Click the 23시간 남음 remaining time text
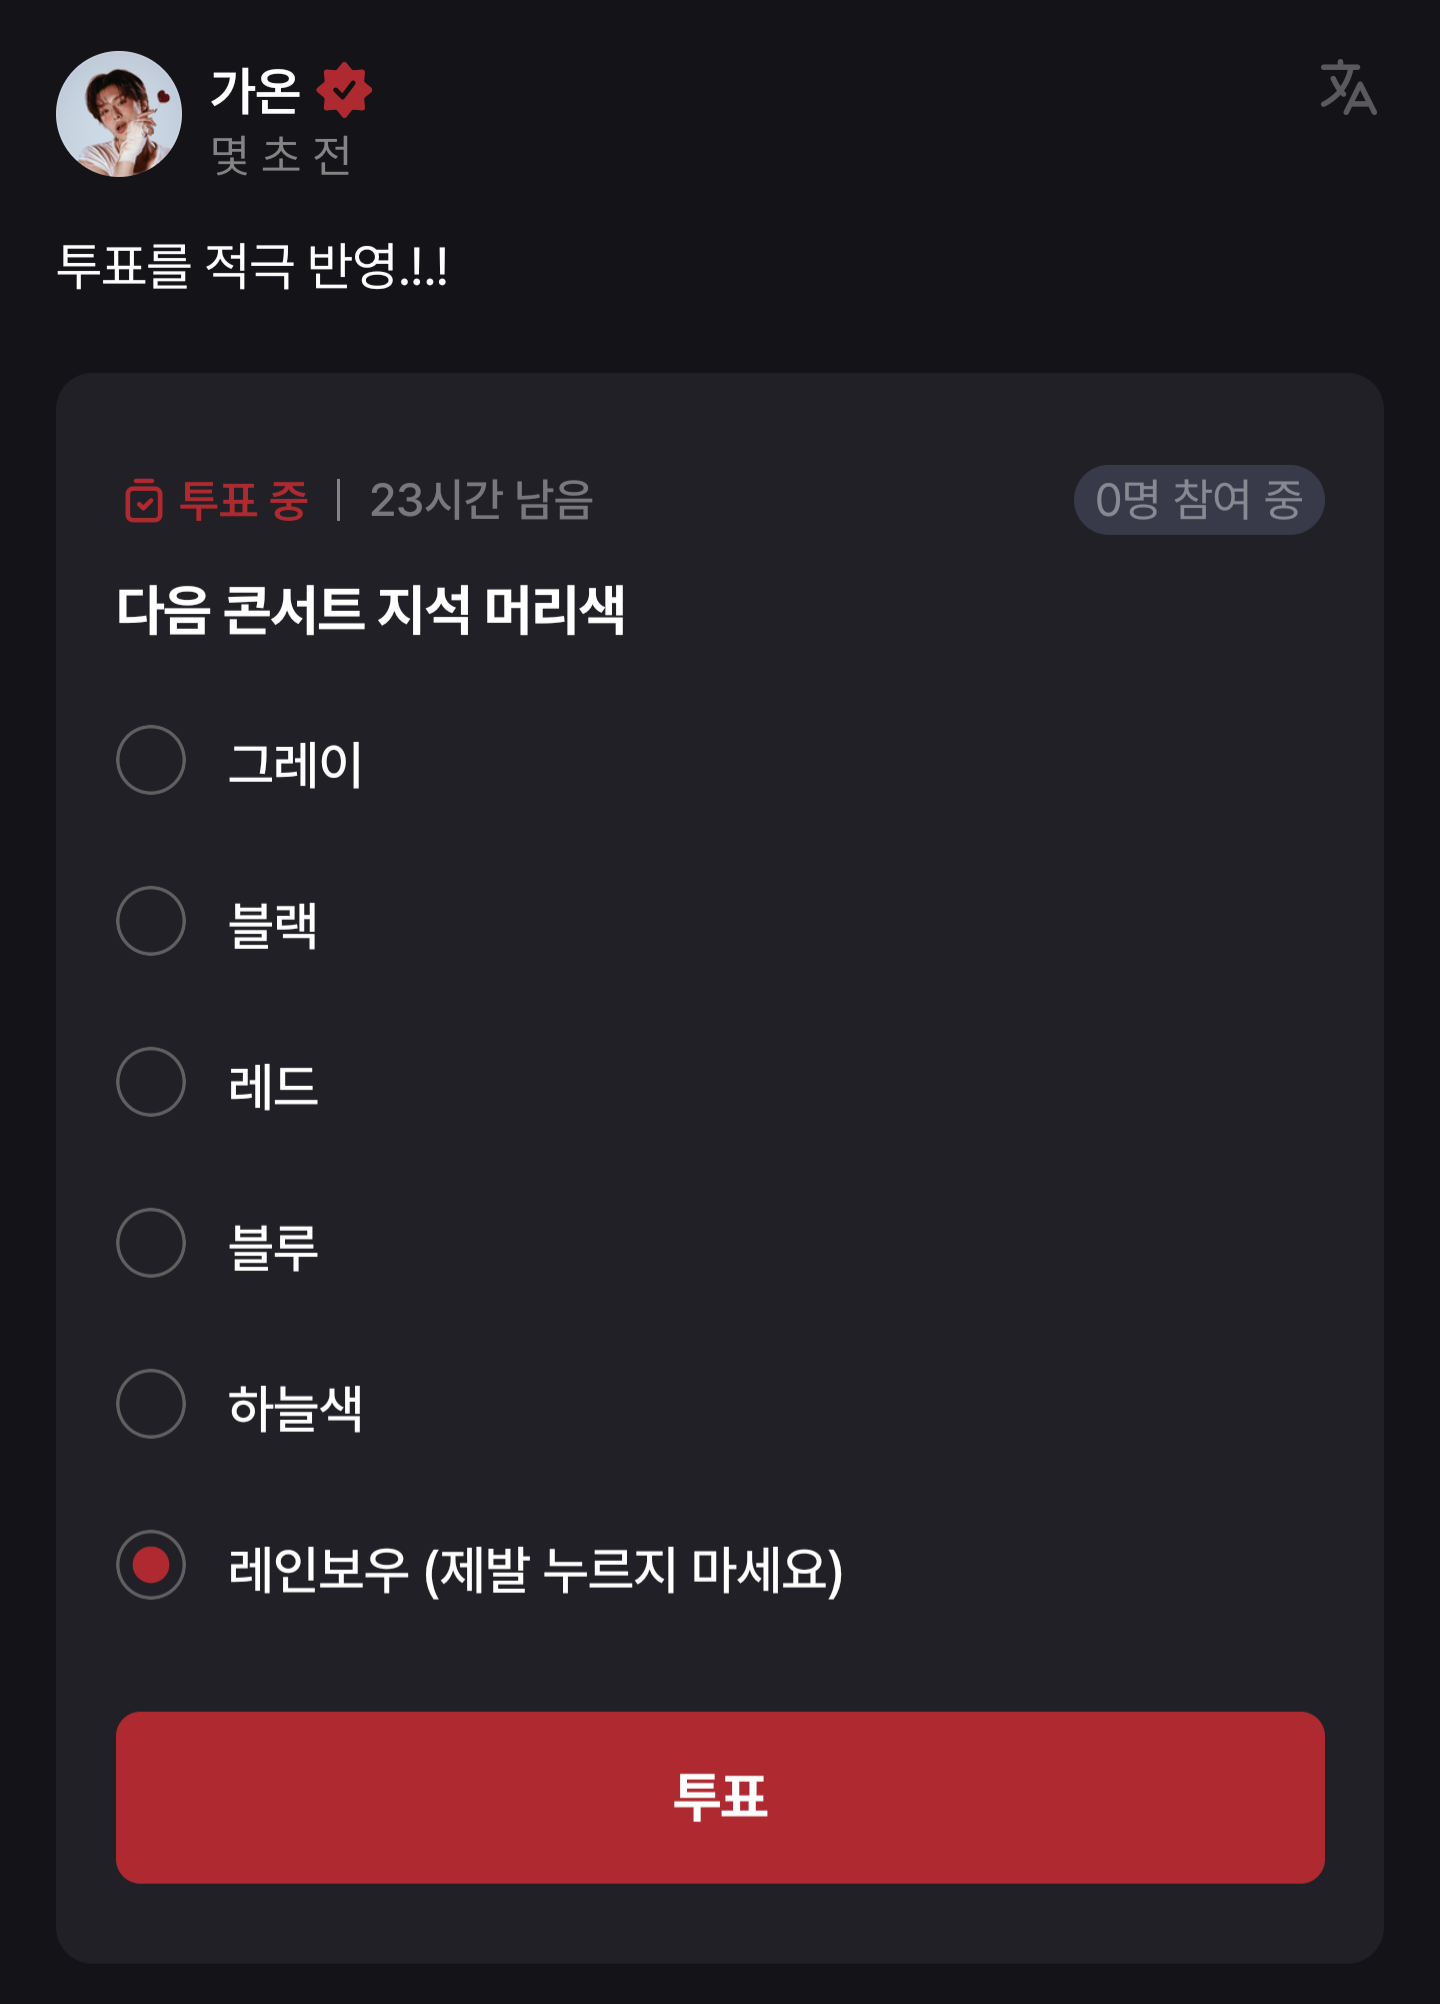The width and height of the screenshot is (1440, 2004). 481,500
